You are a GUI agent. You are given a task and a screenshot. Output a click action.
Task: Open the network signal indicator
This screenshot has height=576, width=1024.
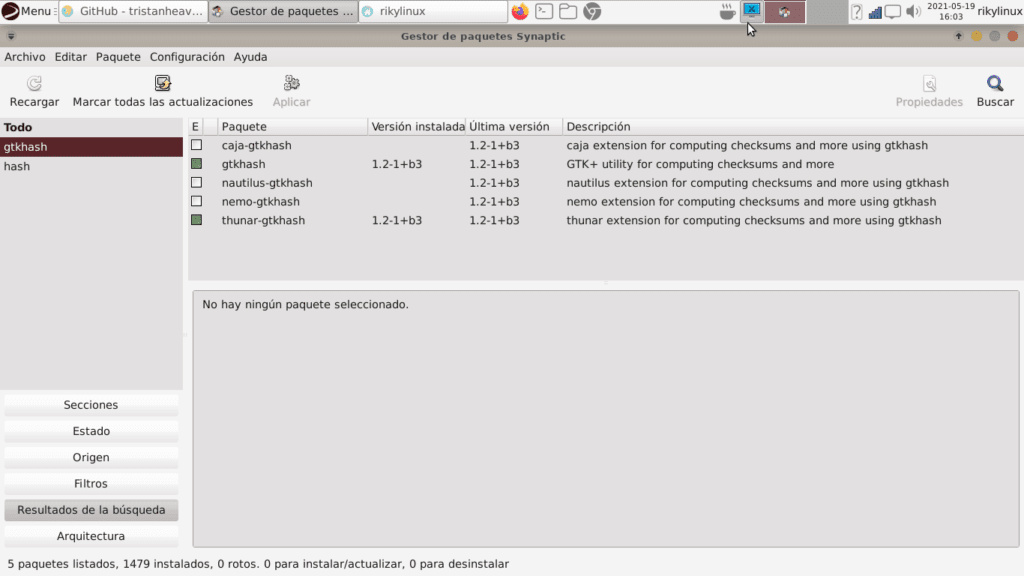coord(875,12)
